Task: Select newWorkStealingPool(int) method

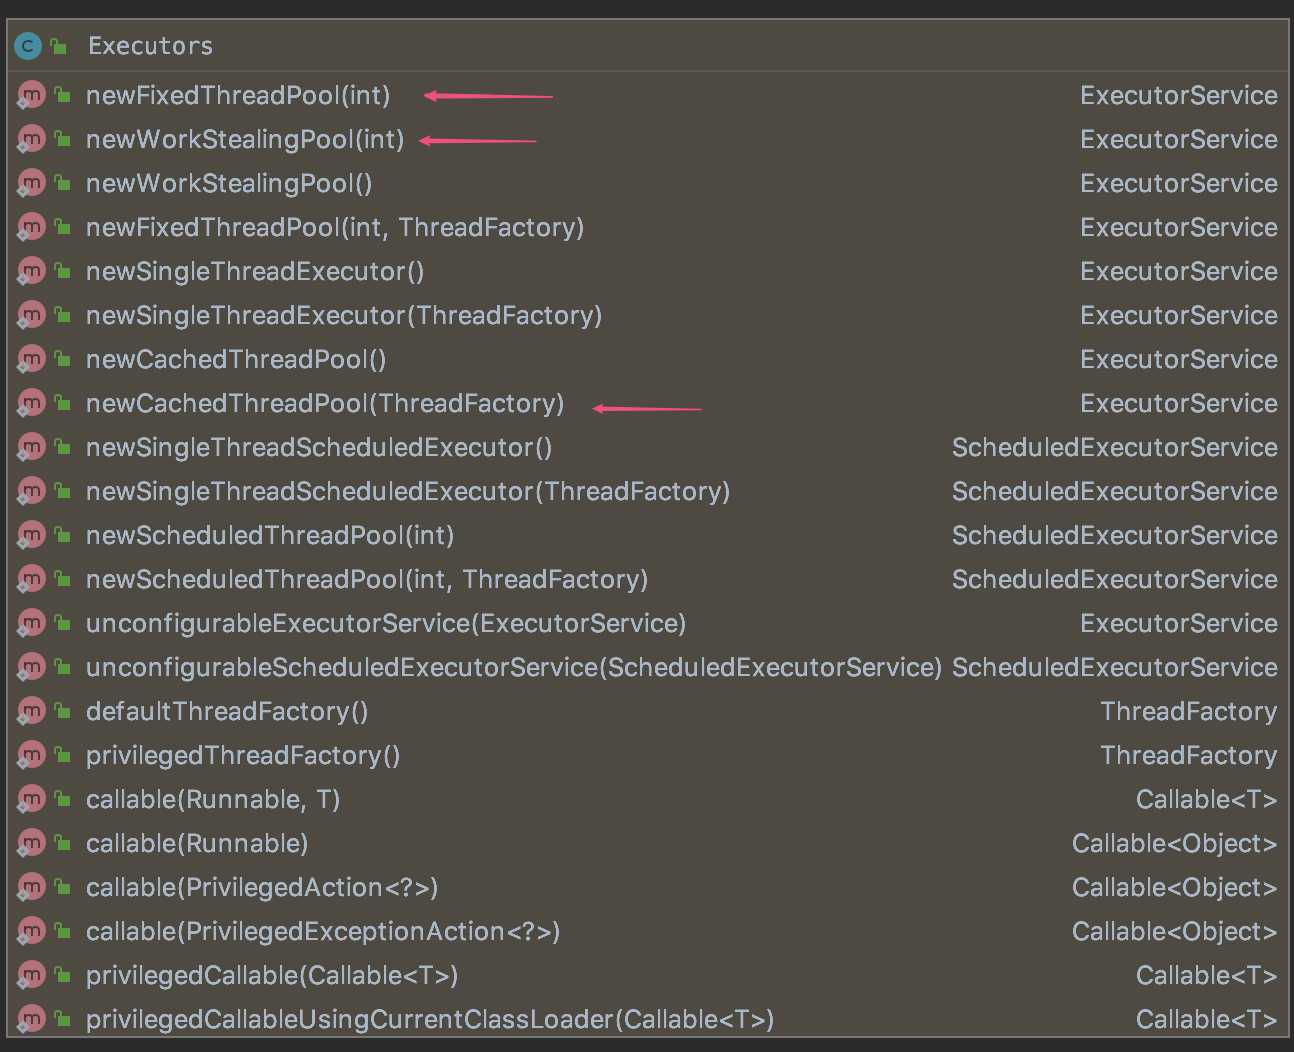Action: click(245, 139)
